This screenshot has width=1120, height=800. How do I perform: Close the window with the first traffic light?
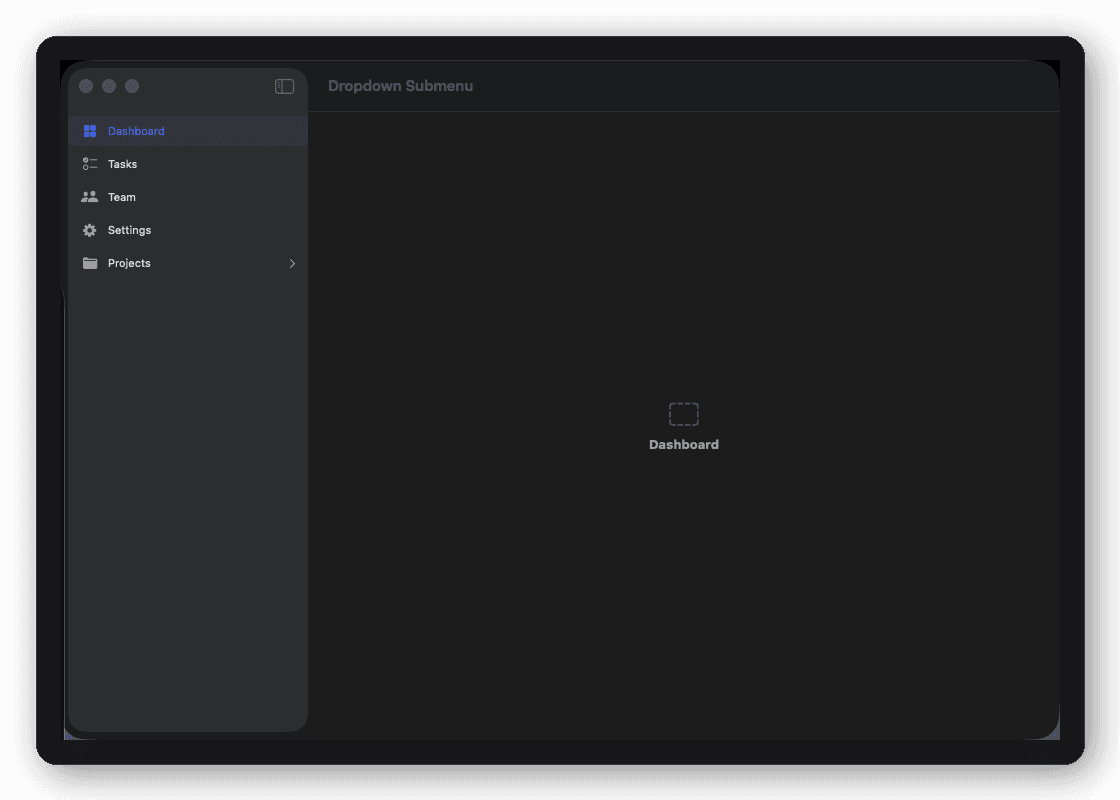pos(86,86)
